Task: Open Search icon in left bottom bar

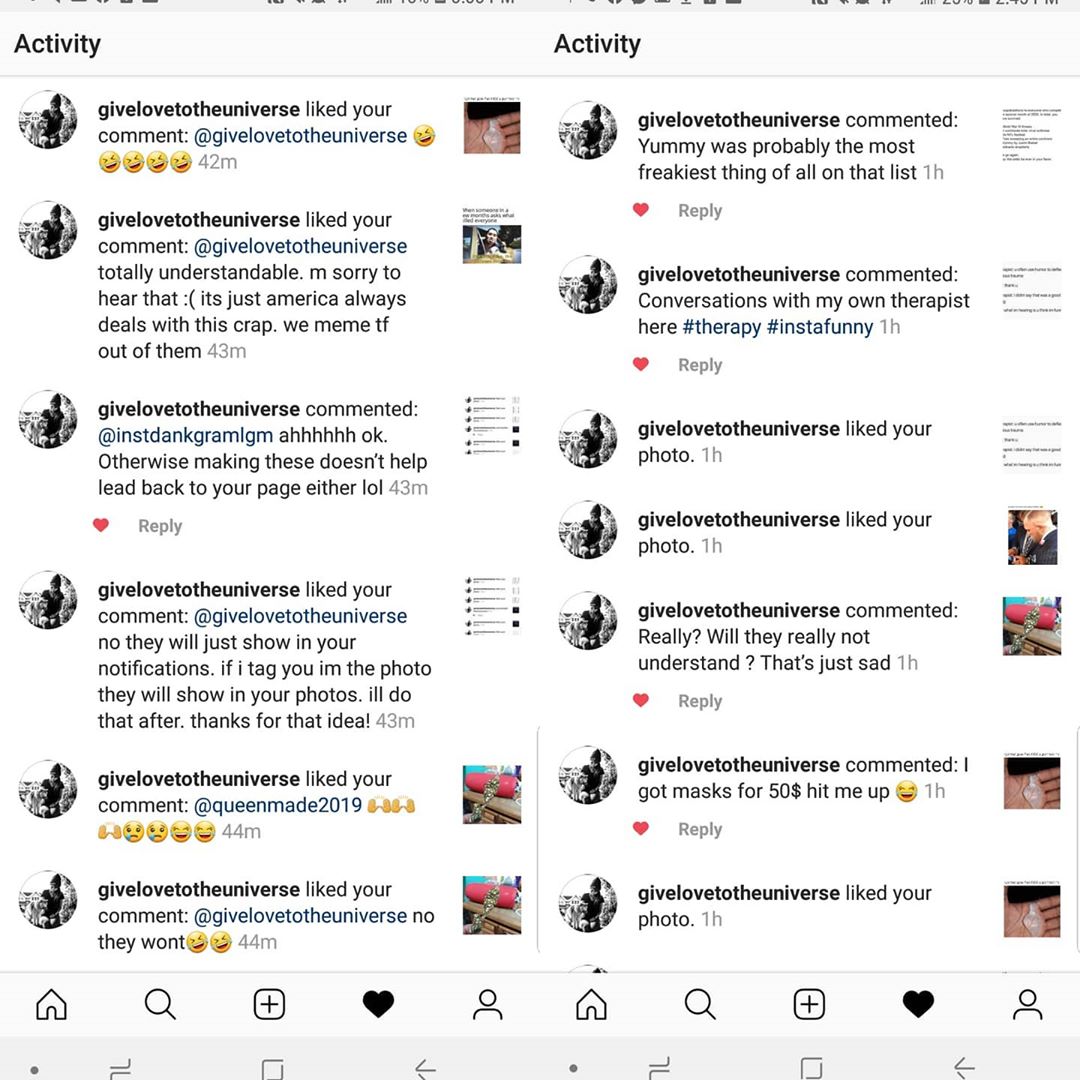Action: (x=160, y=1004)
